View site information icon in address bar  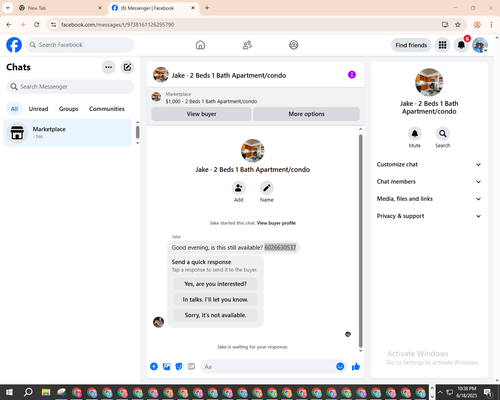pyautogui.click(x=54, y=25)
